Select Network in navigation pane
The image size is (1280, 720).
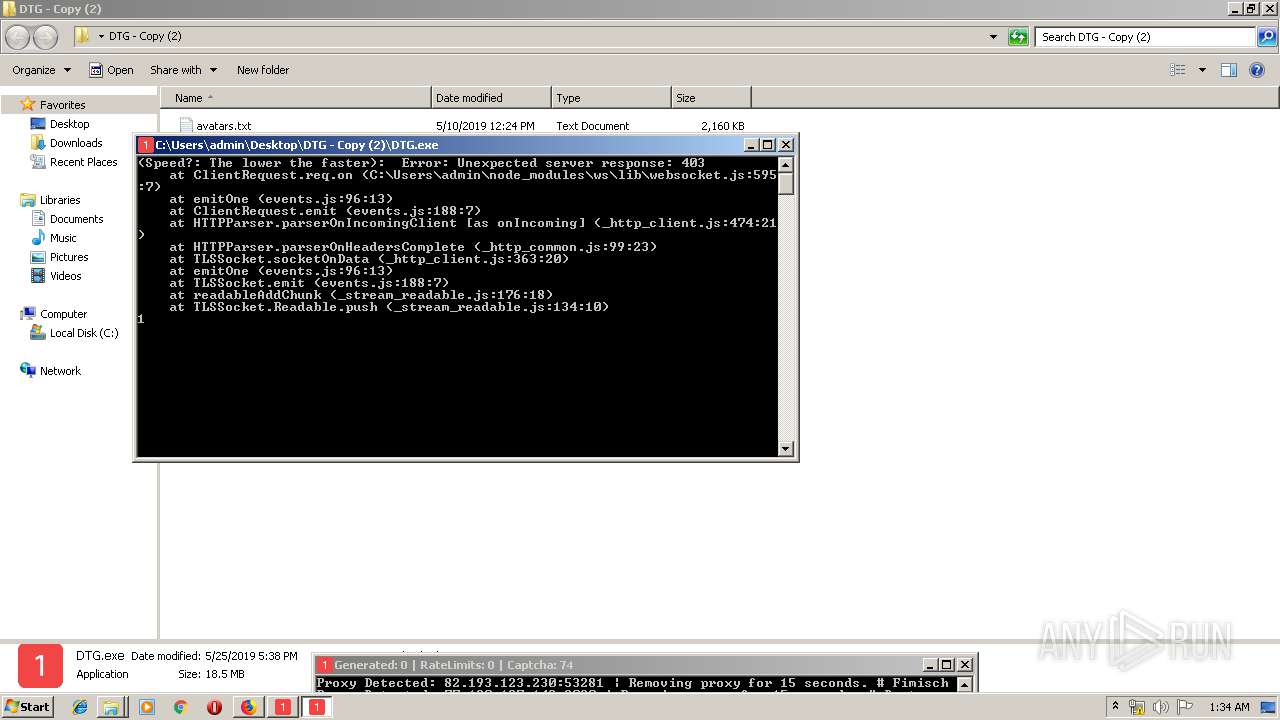tap(60, 371)
